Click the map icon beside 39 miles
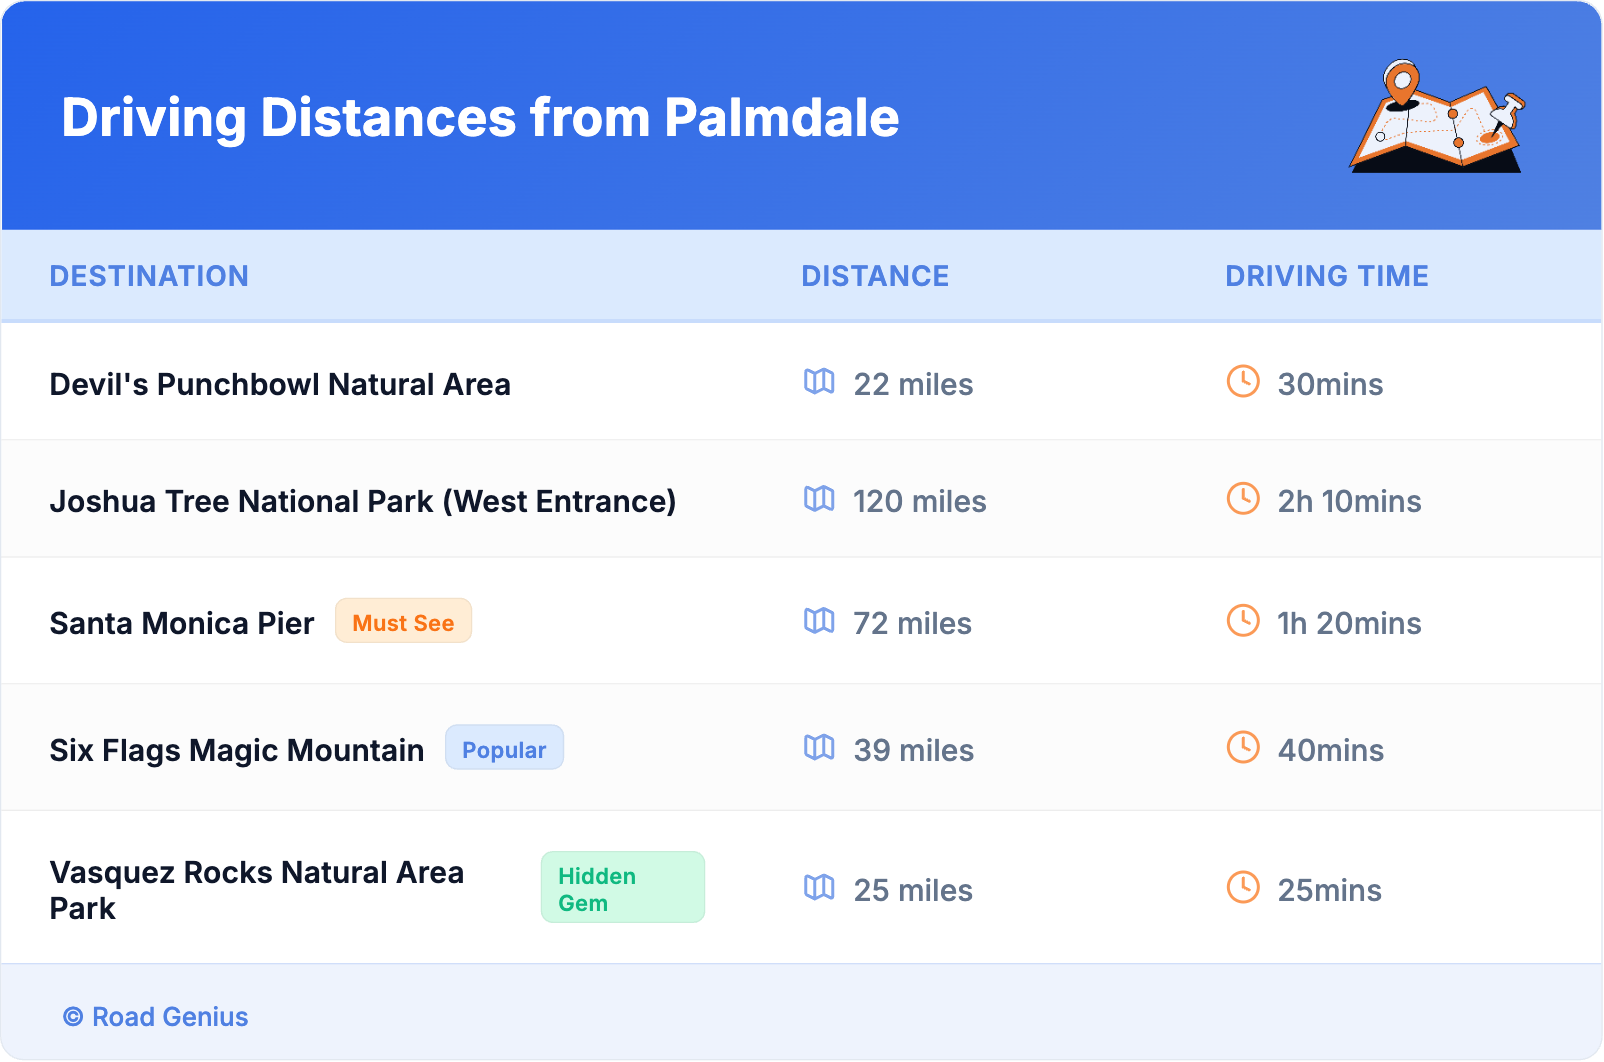Viewport: 1604px width, 1062px height. (x=819, y=747)
